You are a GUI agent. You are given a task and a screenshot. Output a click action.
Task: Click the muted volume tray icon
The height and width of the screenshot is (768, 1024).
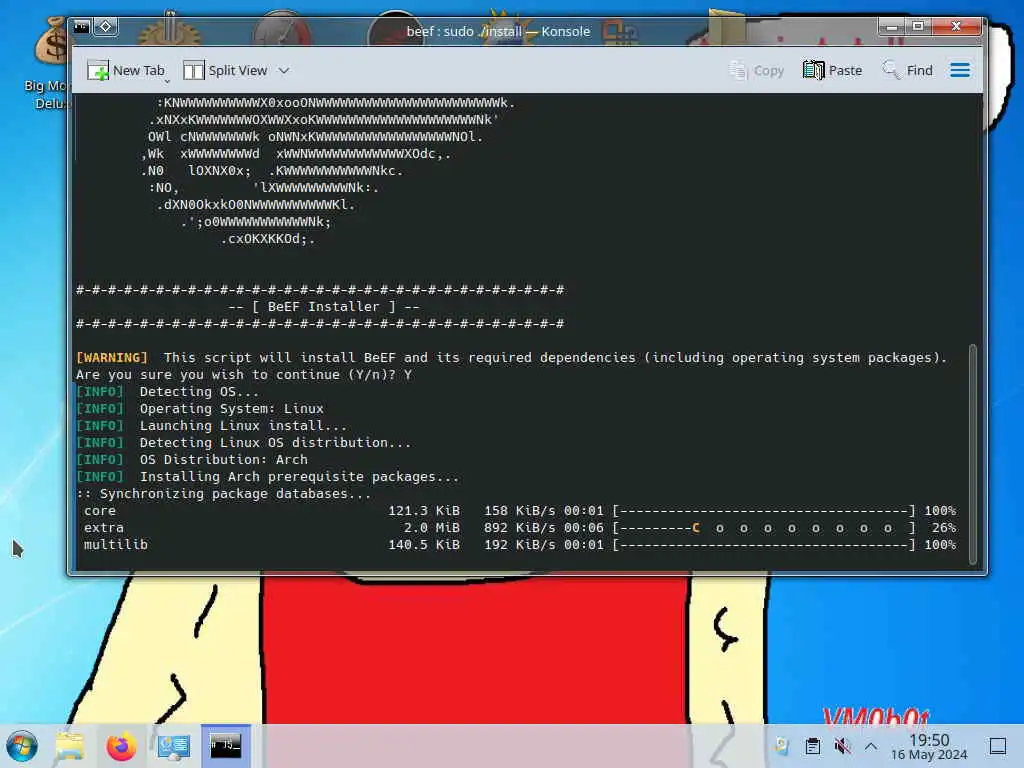point(842,746)
